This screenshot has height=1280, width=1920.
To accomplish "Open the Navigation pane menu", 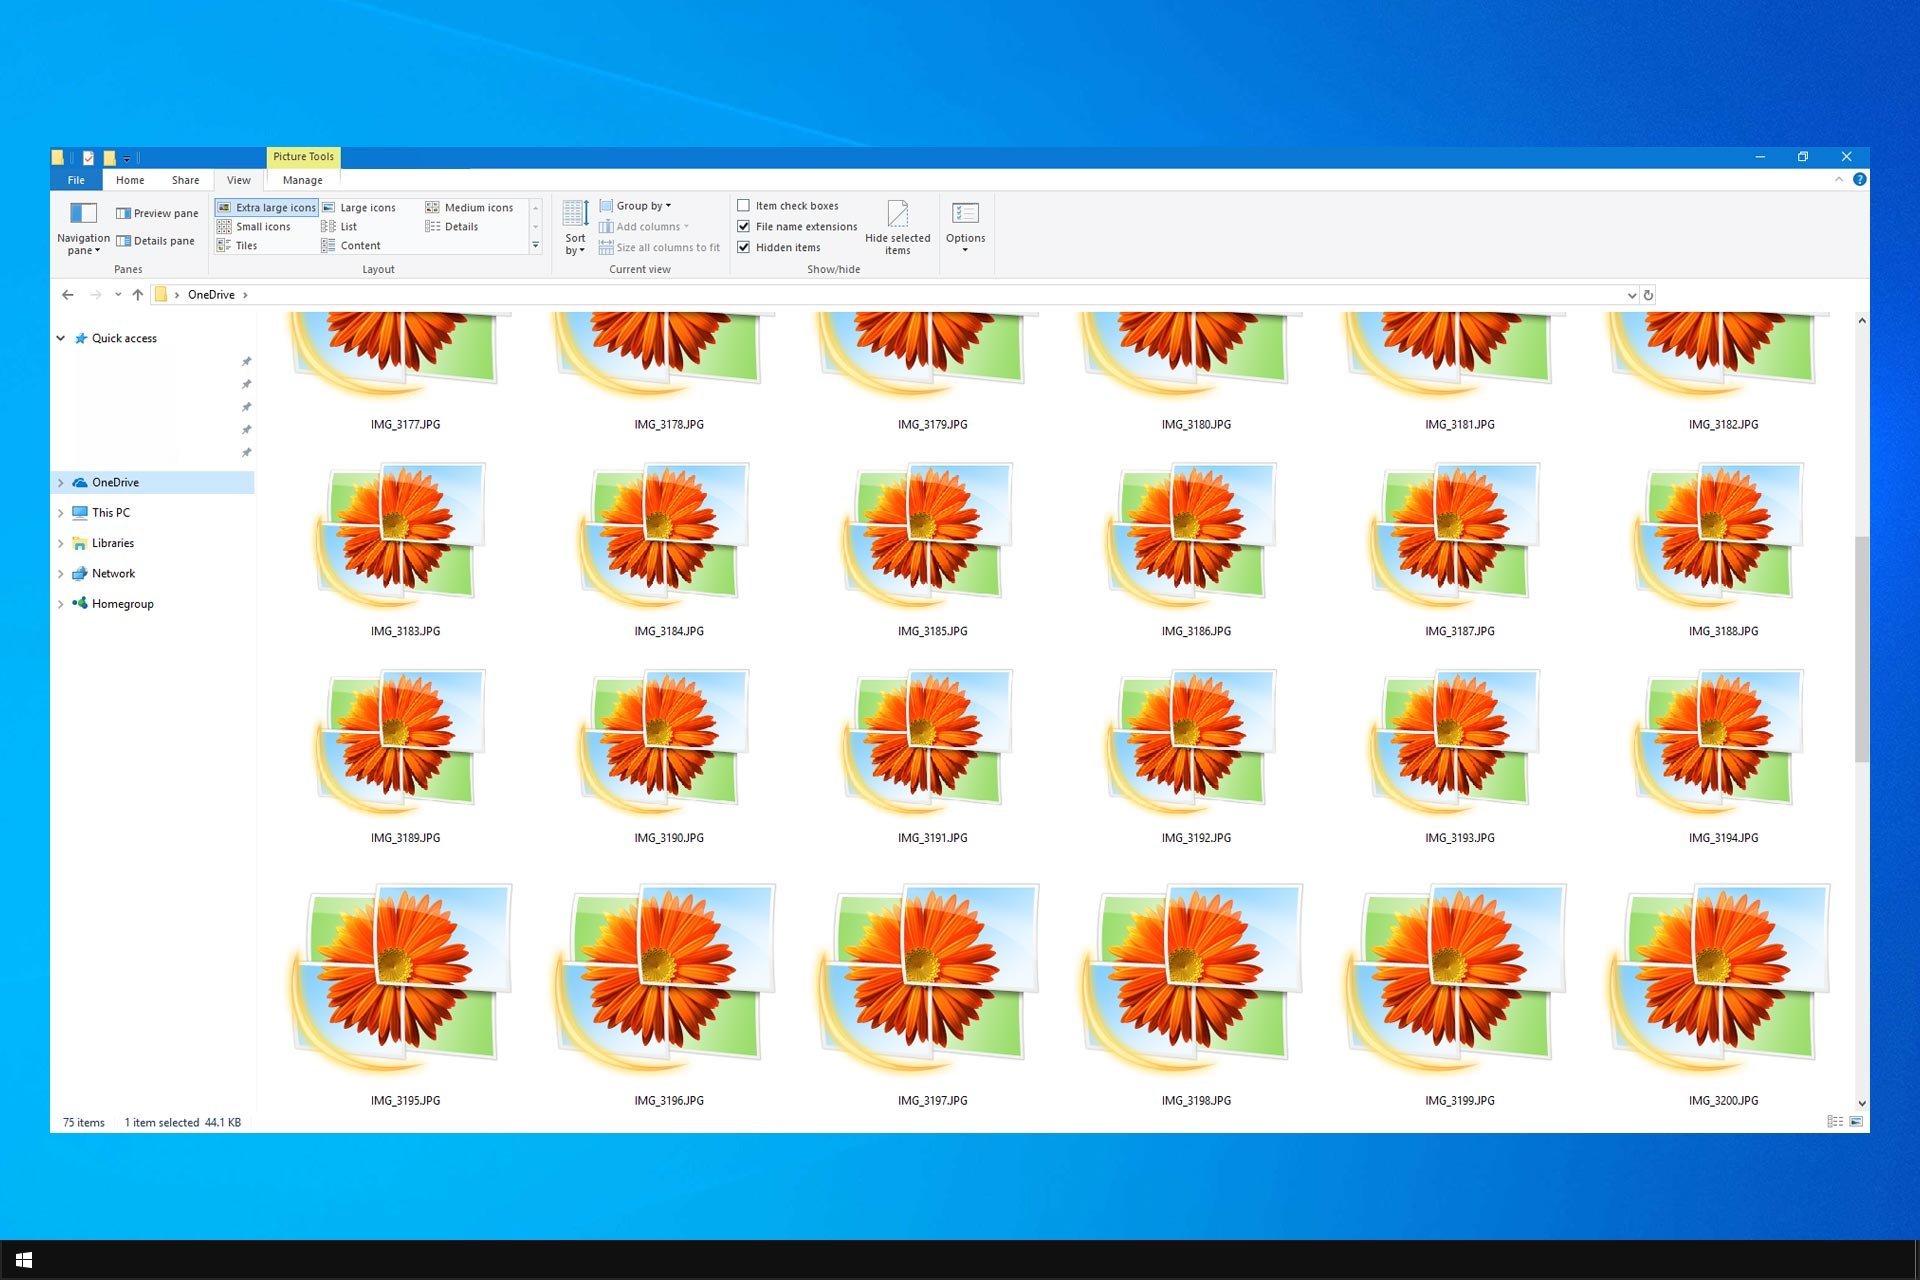I will (x=83, y=227).
